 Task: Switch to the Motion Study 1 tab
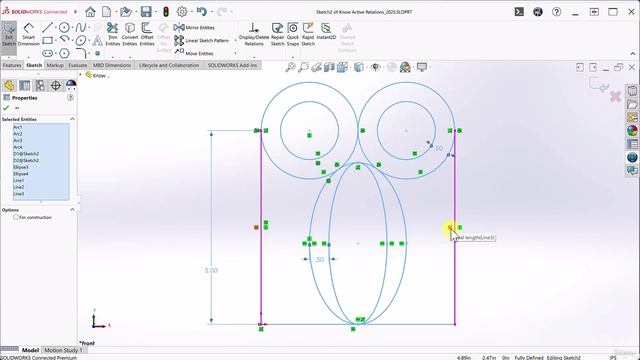(63, 350)
